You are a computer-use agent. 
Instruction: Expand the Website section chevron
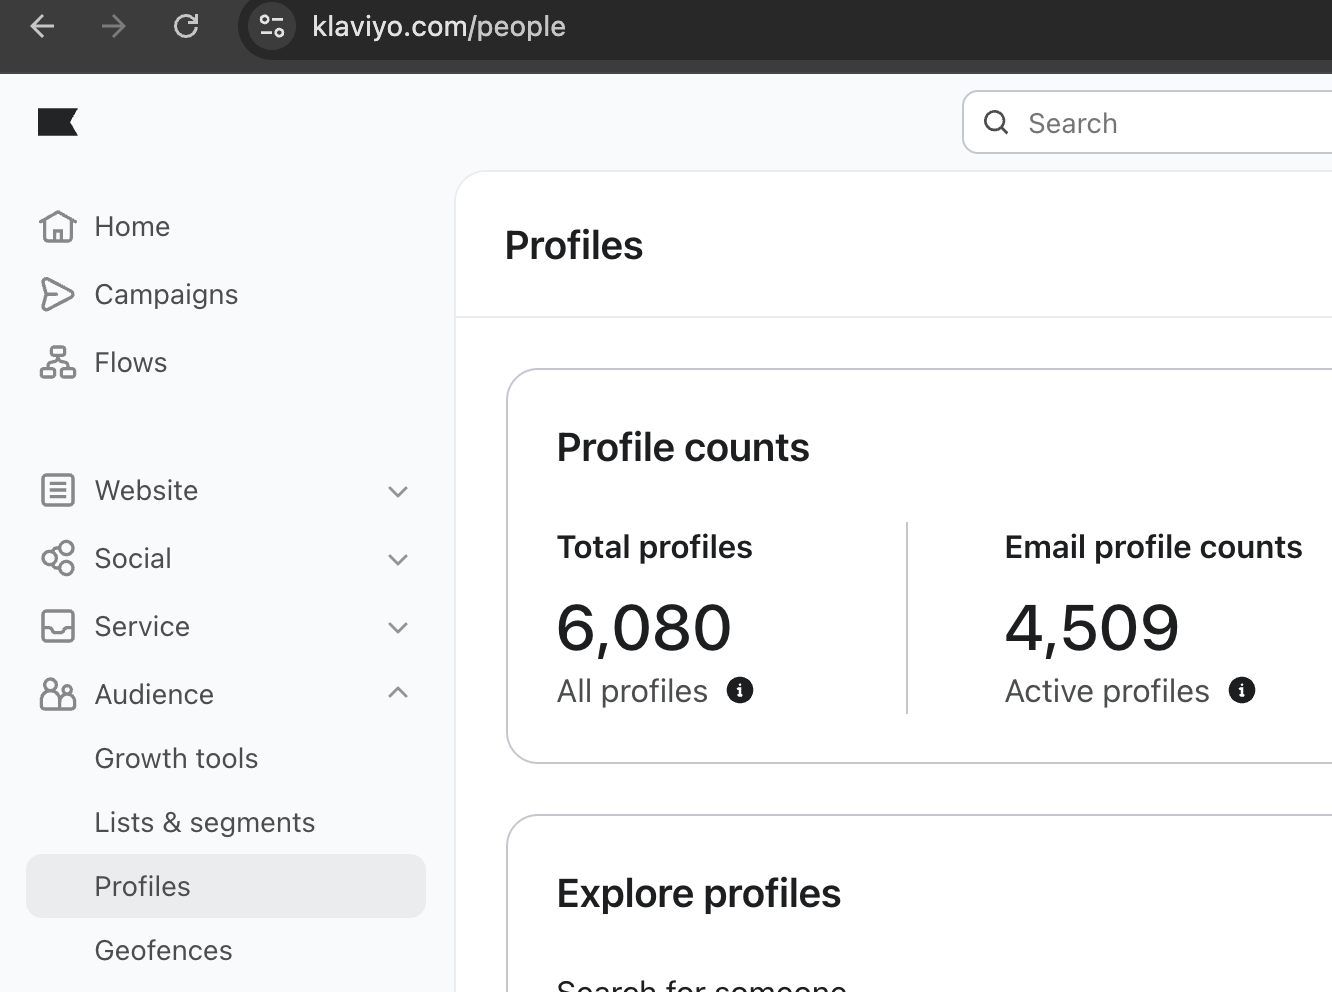point(398,491)
